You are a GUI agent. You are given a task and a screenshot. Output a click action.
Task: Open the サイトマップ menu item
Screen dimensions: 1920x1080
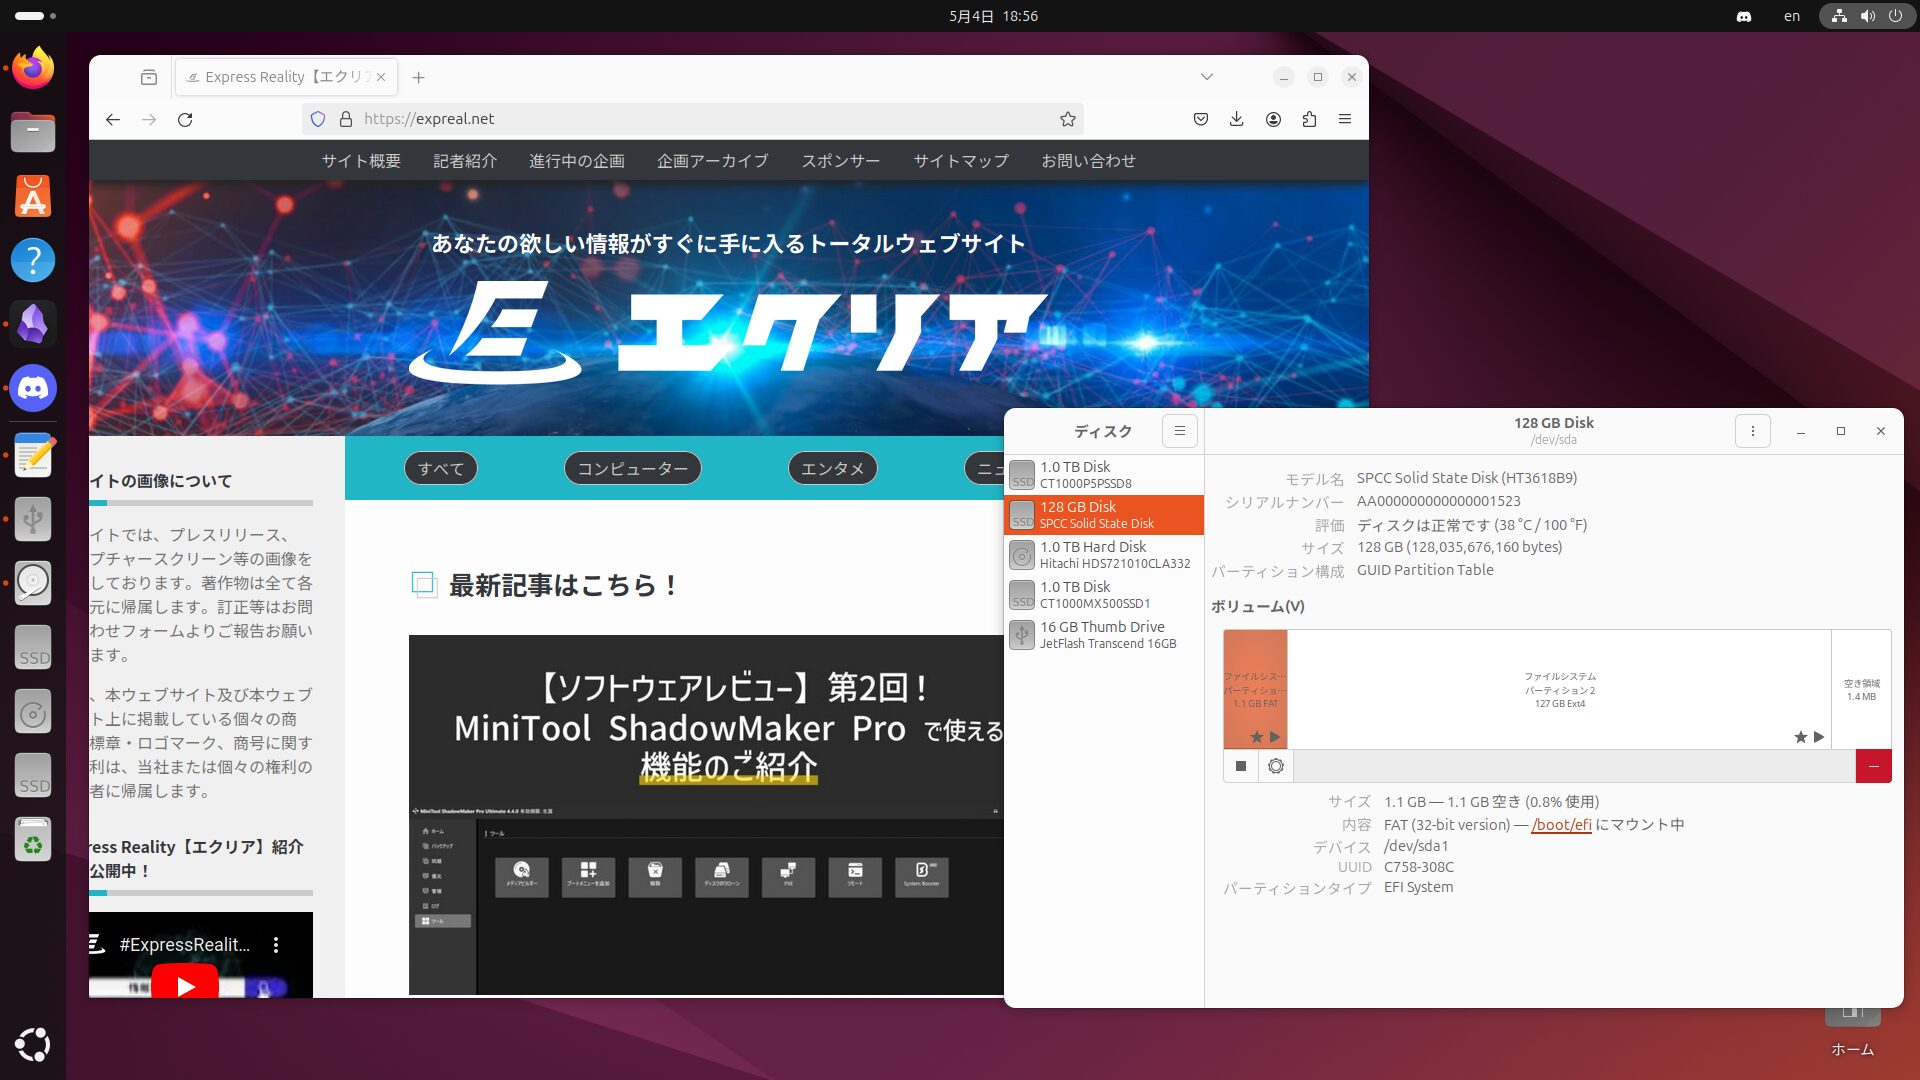tap(960, 161)
